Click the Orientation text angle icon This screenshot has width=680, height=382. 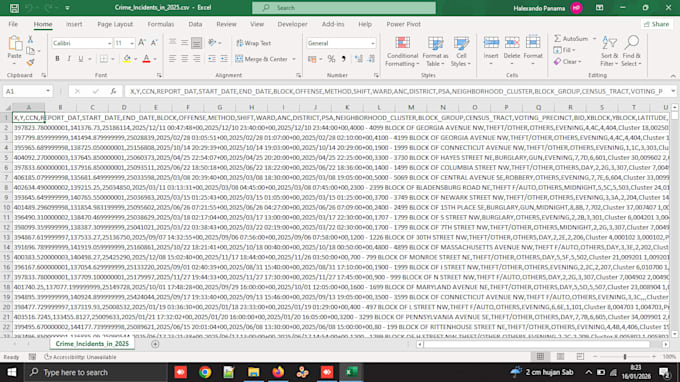212,42
